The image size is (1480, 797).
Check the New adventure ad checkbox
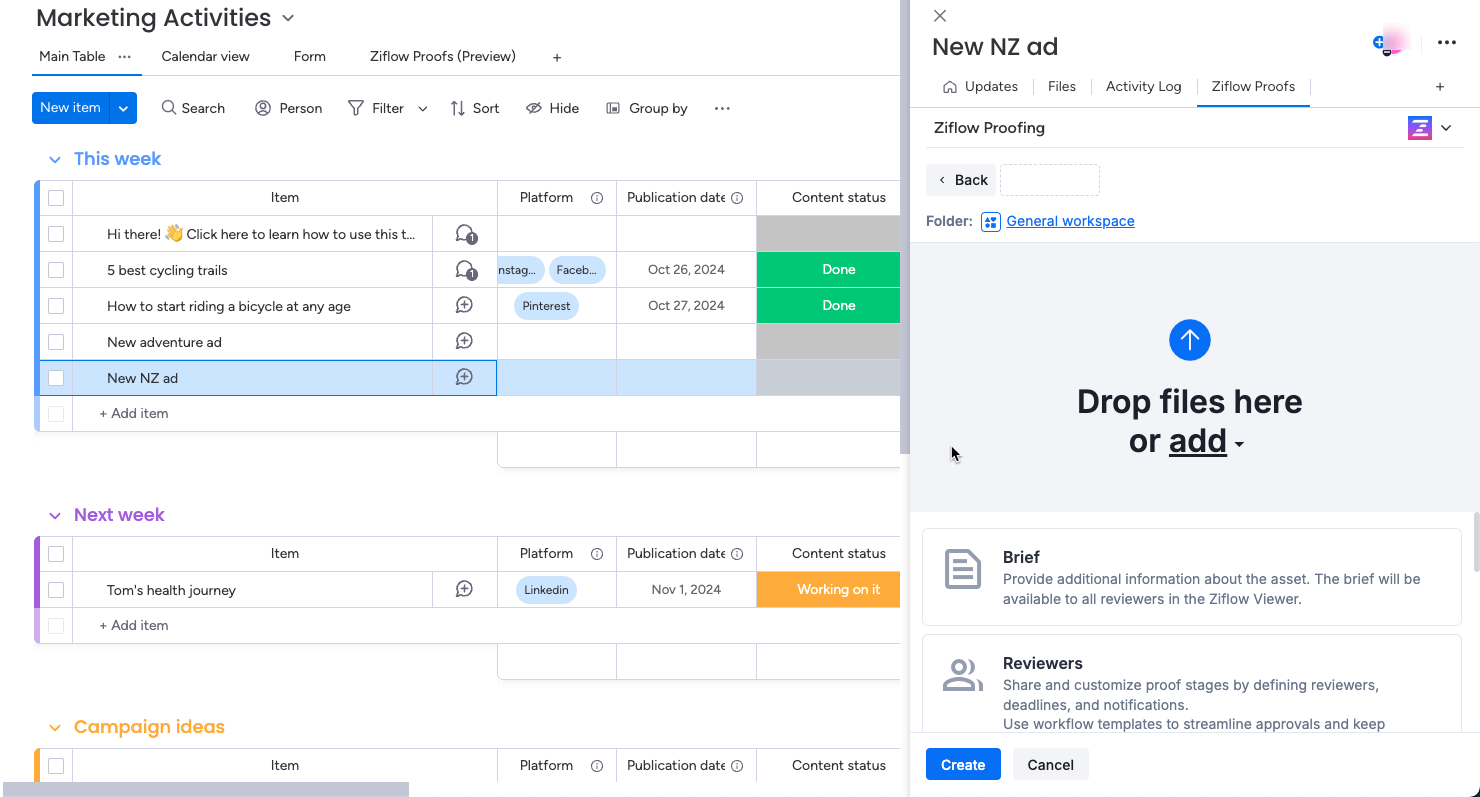point(56,342)
